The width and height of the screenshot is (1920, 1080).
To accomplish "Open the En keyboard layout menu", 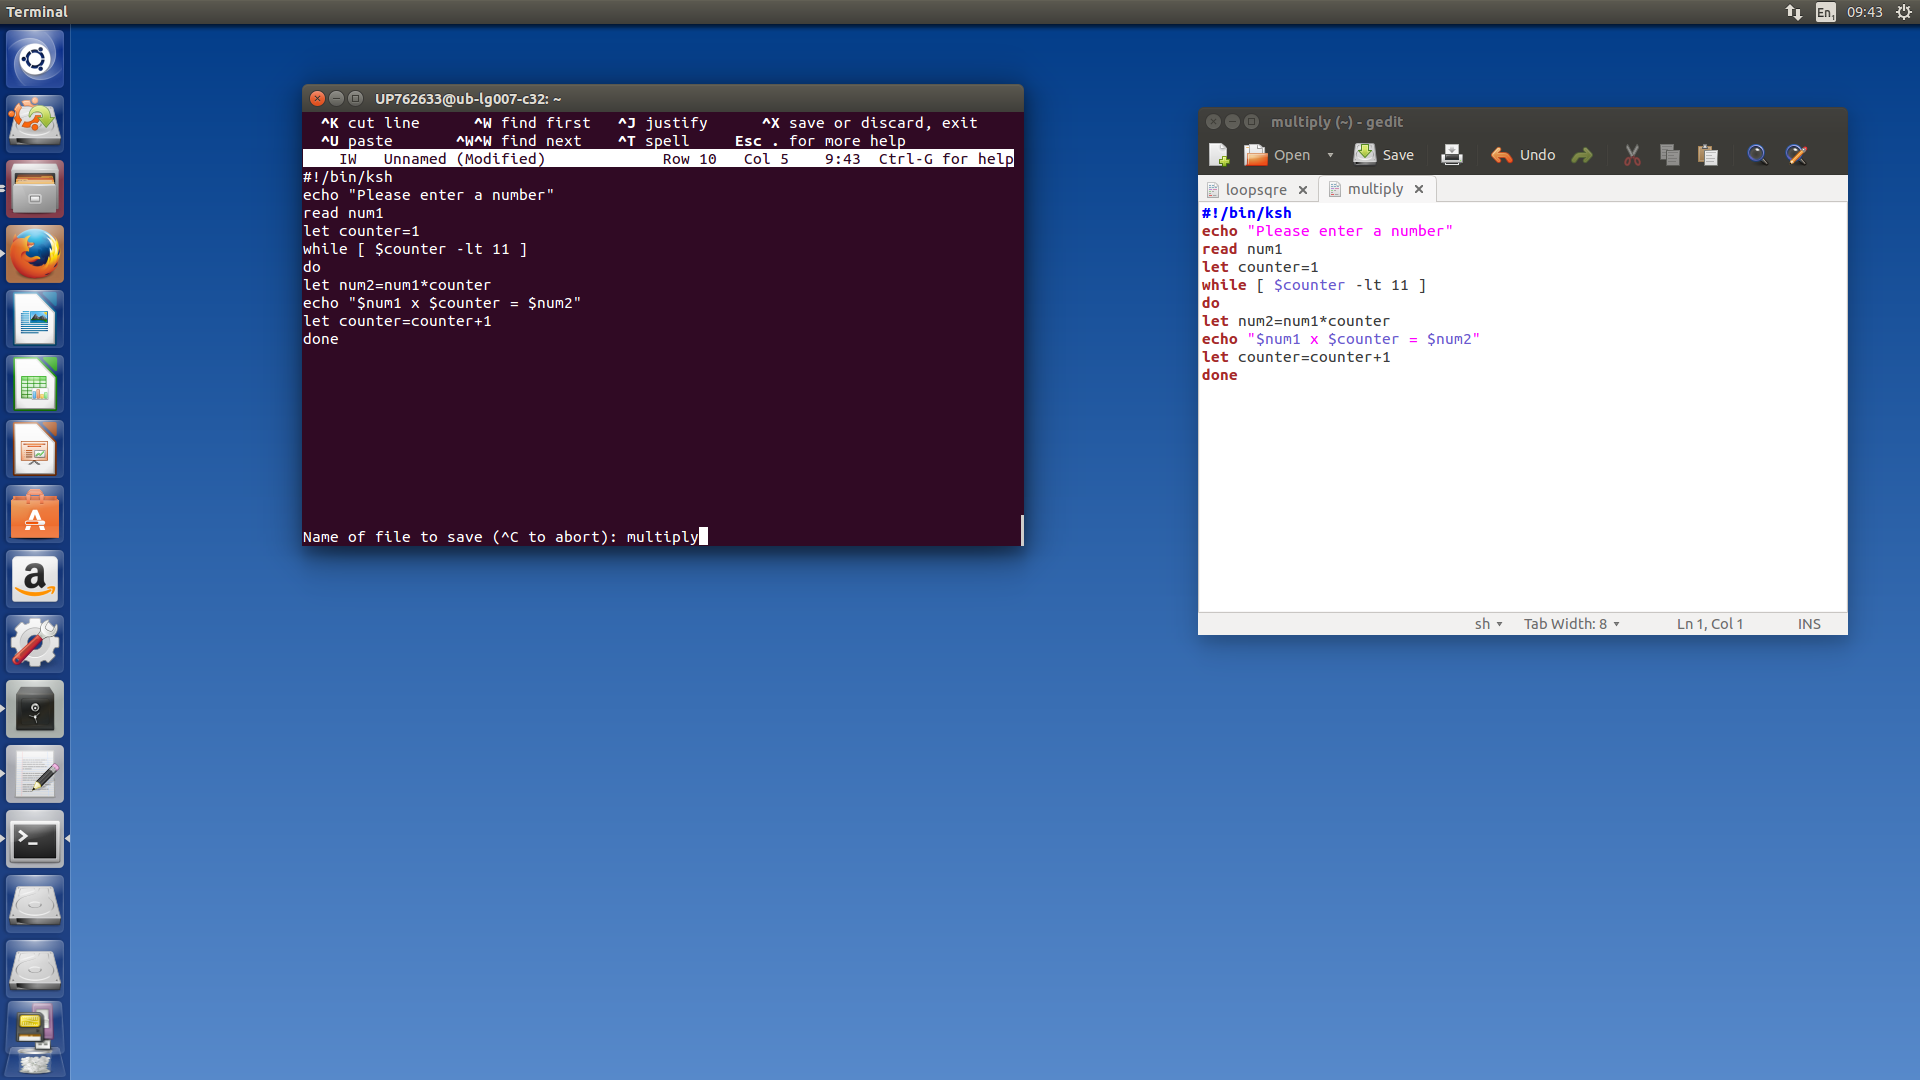I will (1826, 12).
